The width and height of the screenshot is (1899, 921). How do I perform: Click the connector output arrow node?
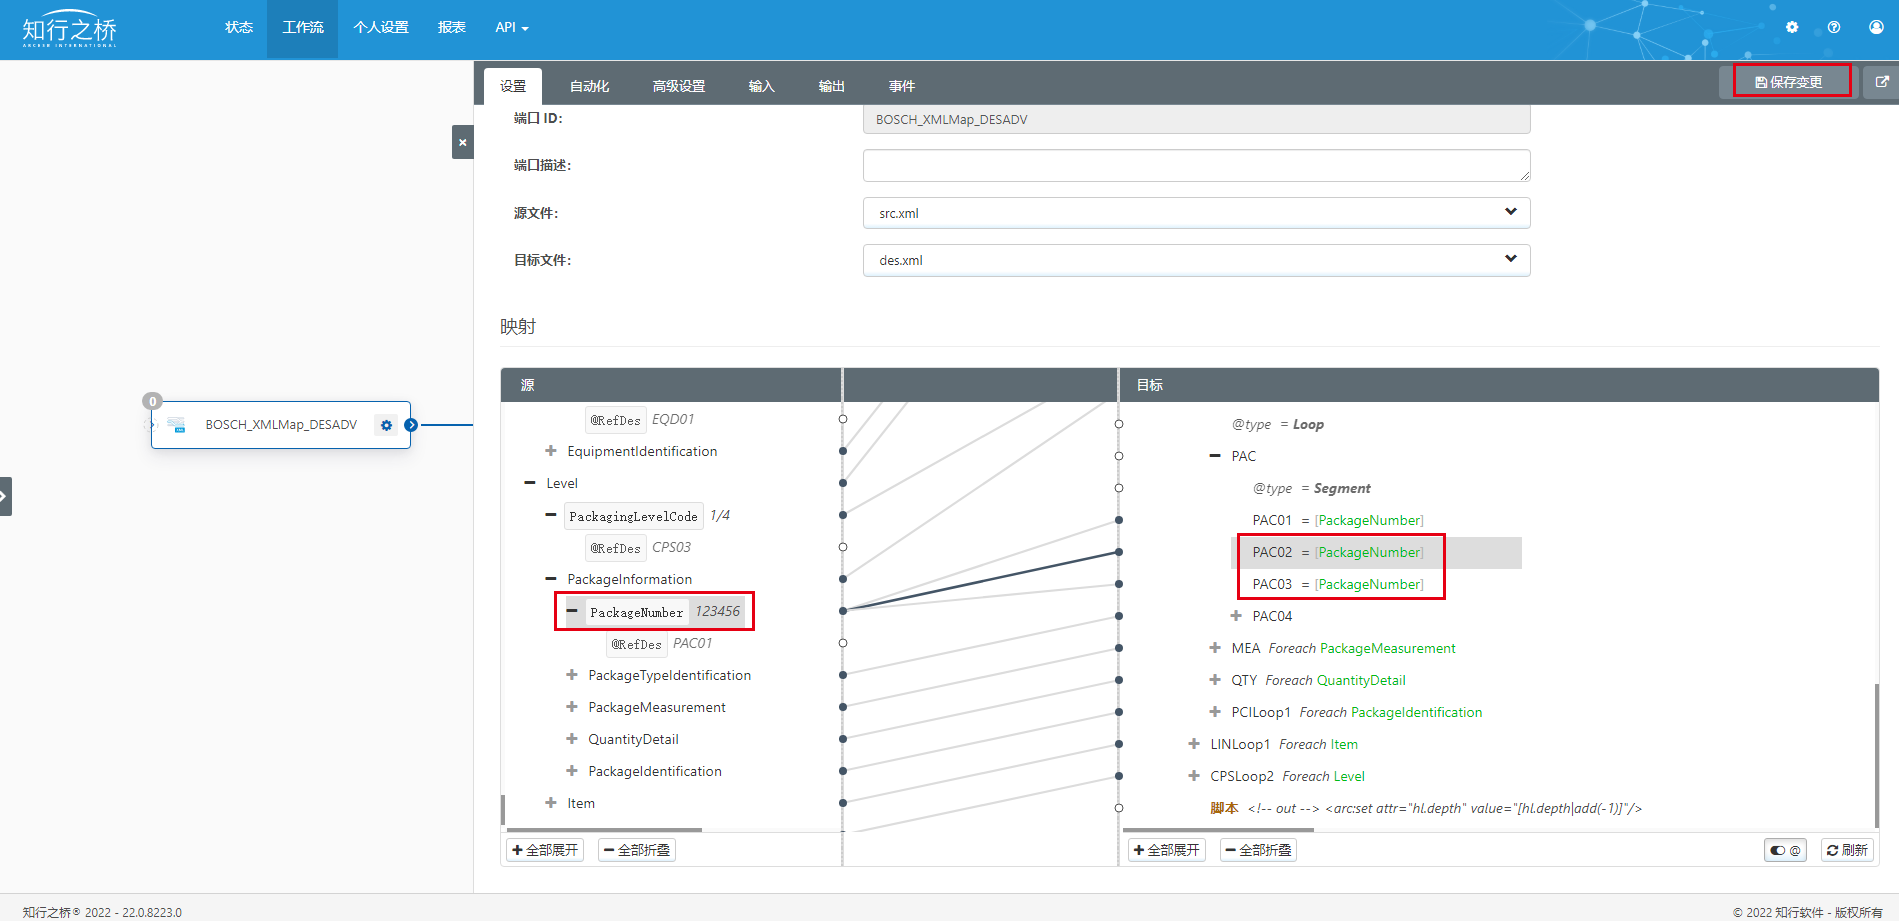point(411,425)
